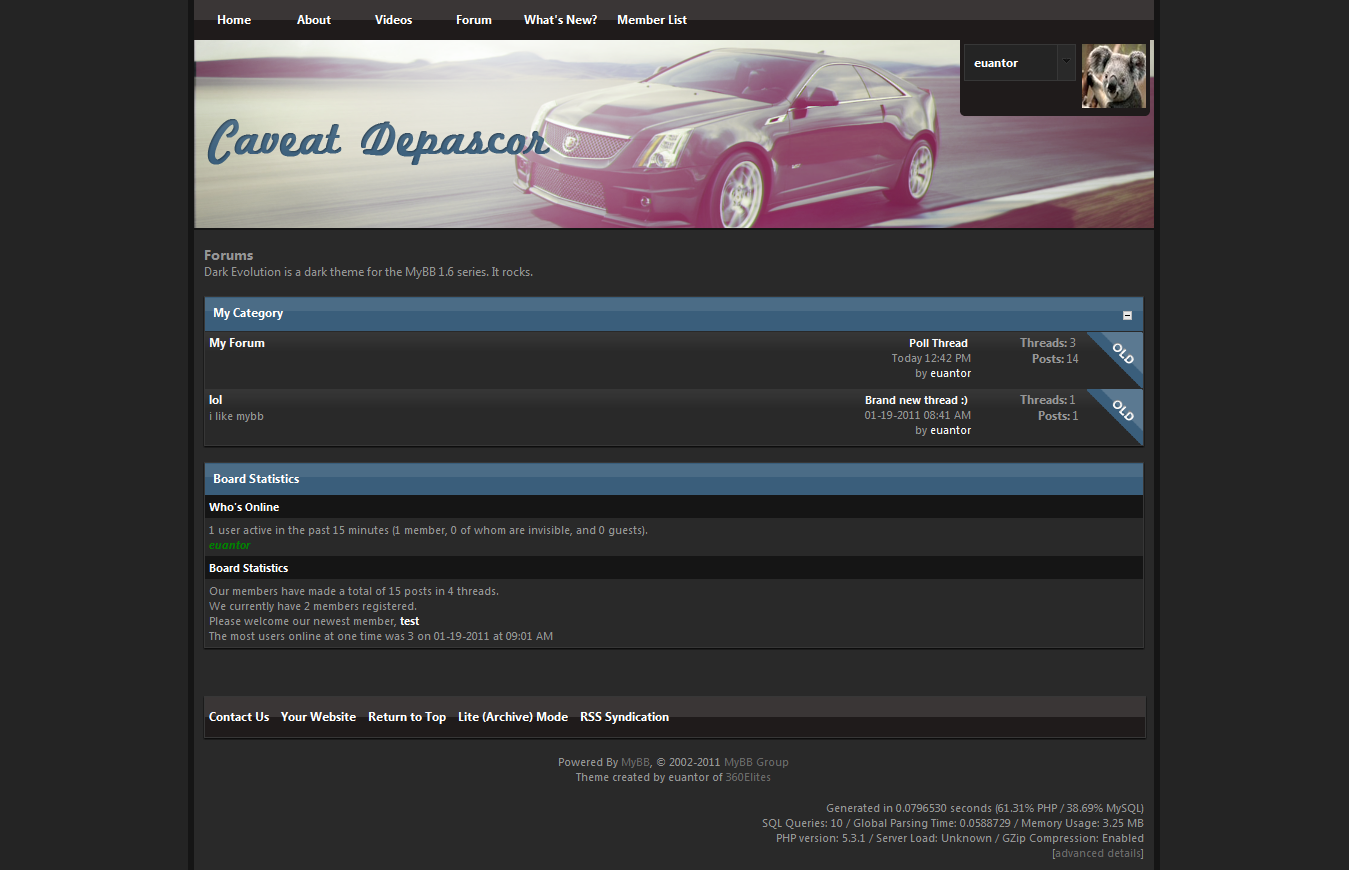The height and width of the screenshot is (870, 1349).
Task: Open the euantor user dropdown arrow
Action: (x=1066, y=62)
